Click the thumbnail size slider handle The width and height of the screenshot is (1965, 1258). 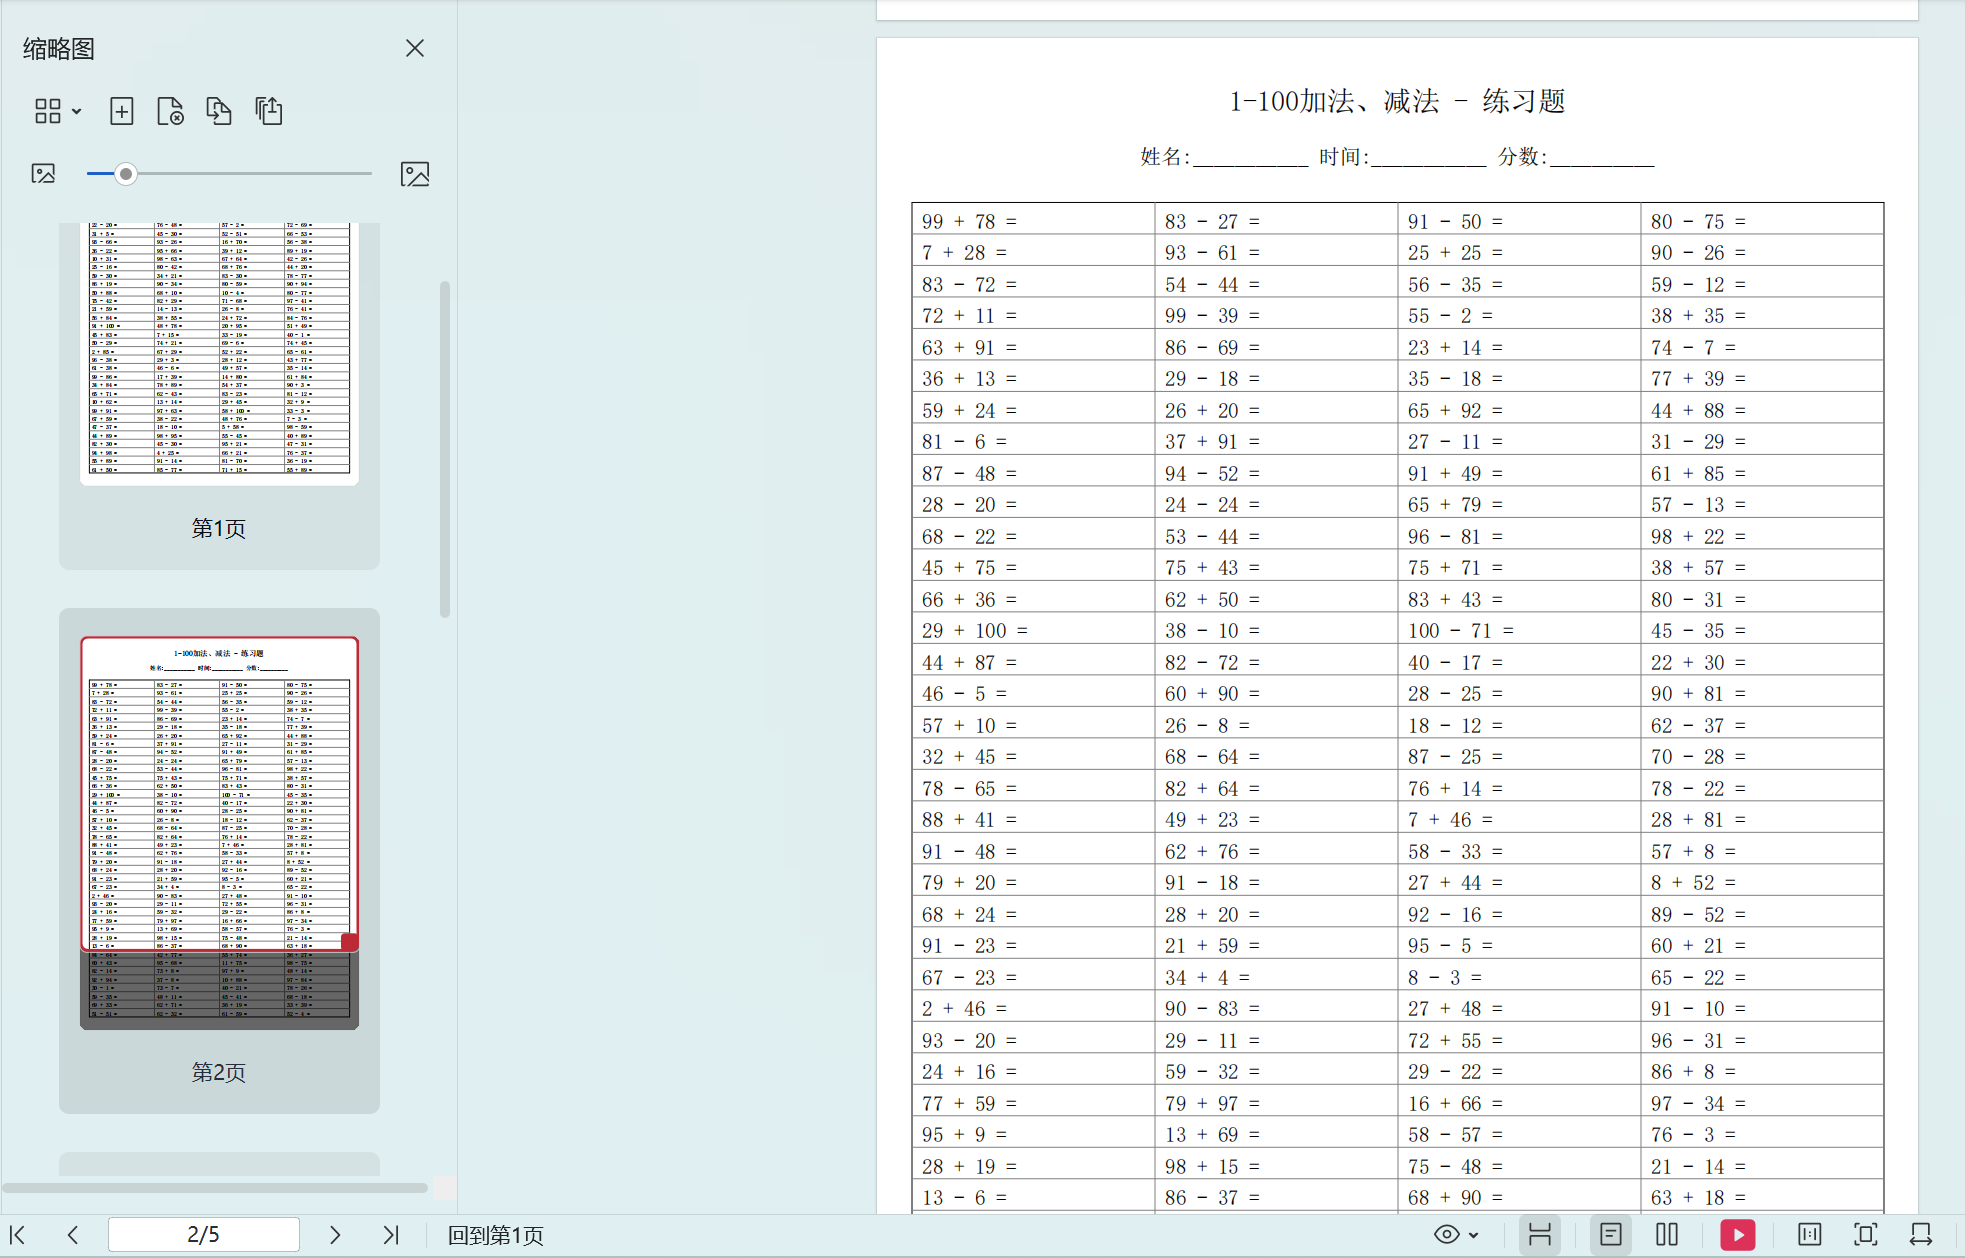click(125, 174)
